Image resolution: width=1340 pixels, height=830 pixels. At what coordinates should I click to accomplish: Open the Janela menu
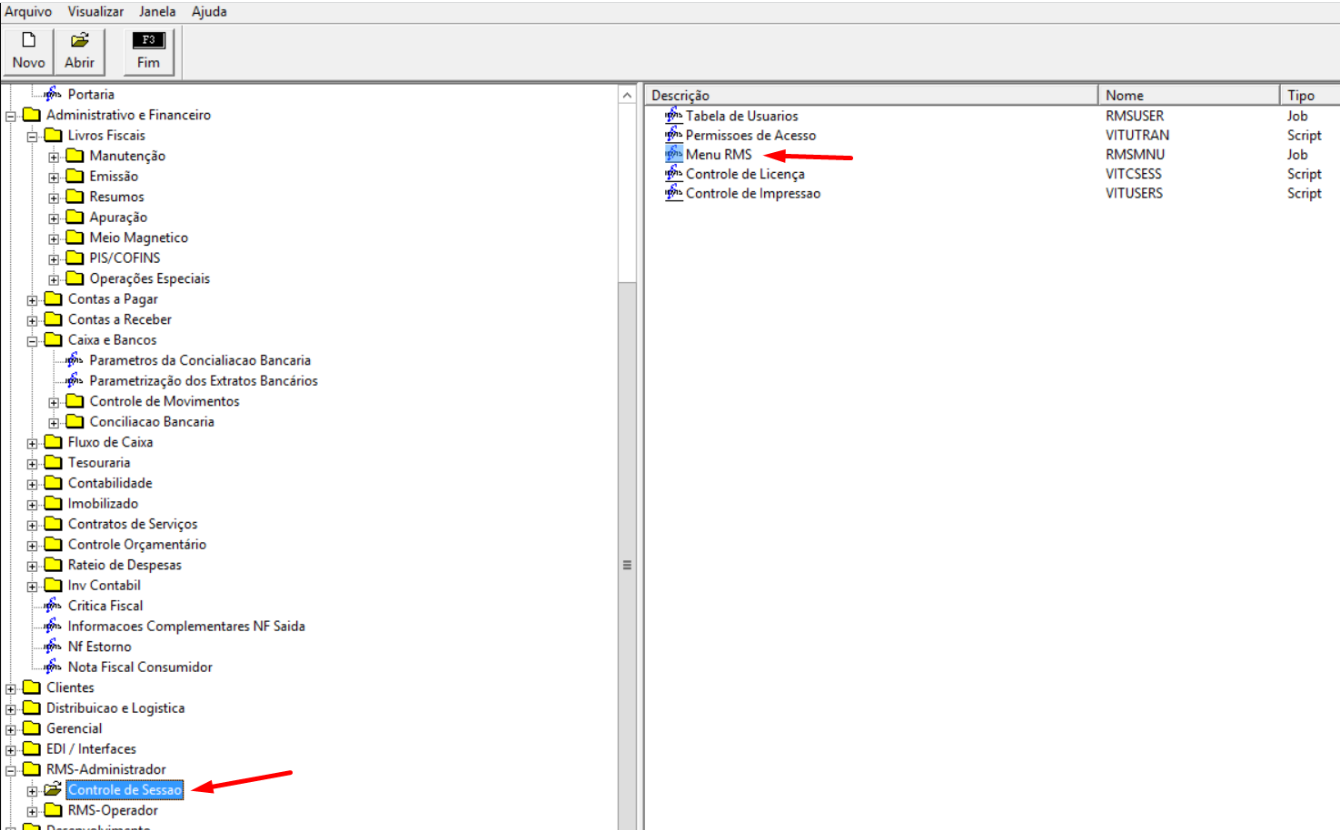(158, 11)
